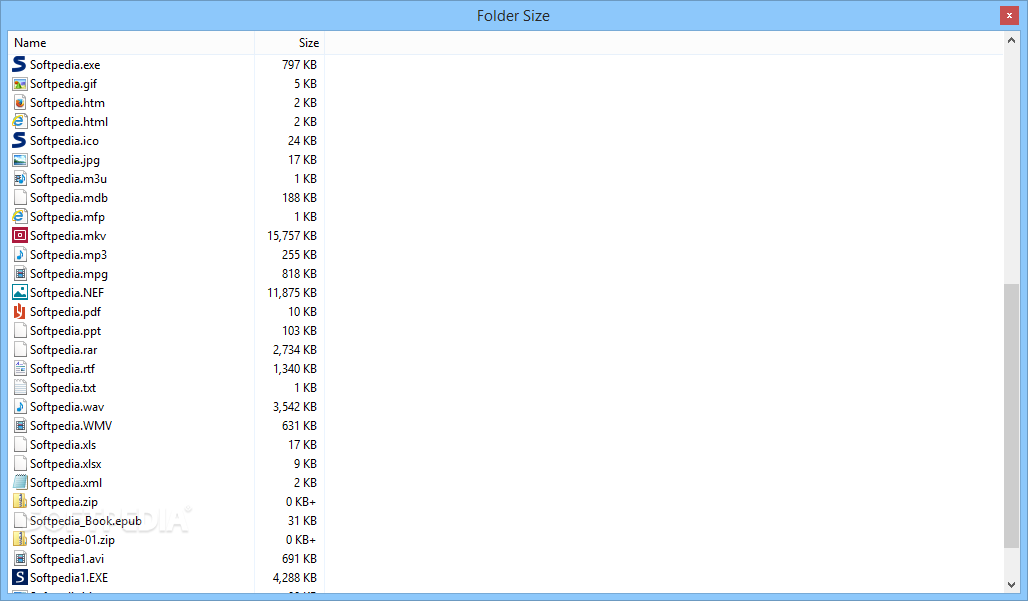Select the Softpedia.mkv video icon
The height and width of the screenshot is (601, 1028).
pyautogui.click(x=20, y=236)
